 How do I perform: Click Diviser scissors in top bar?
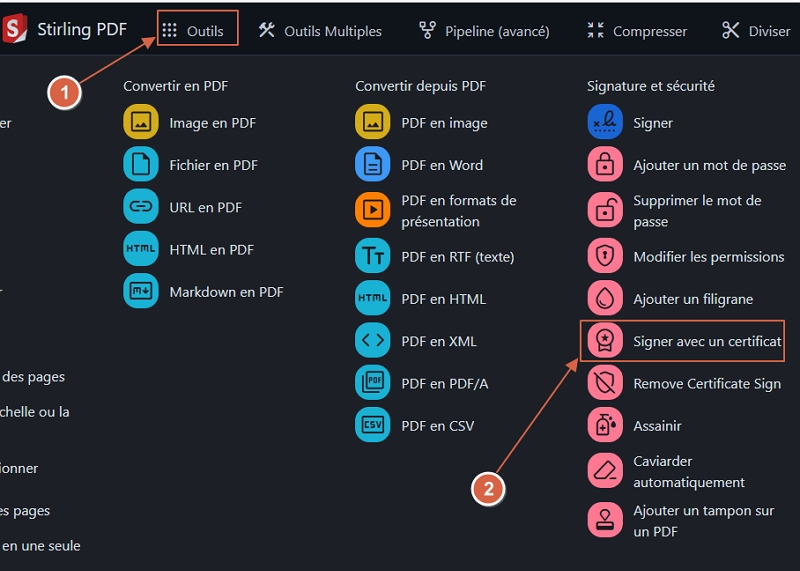pyautogui.click(x=731, y=31)
